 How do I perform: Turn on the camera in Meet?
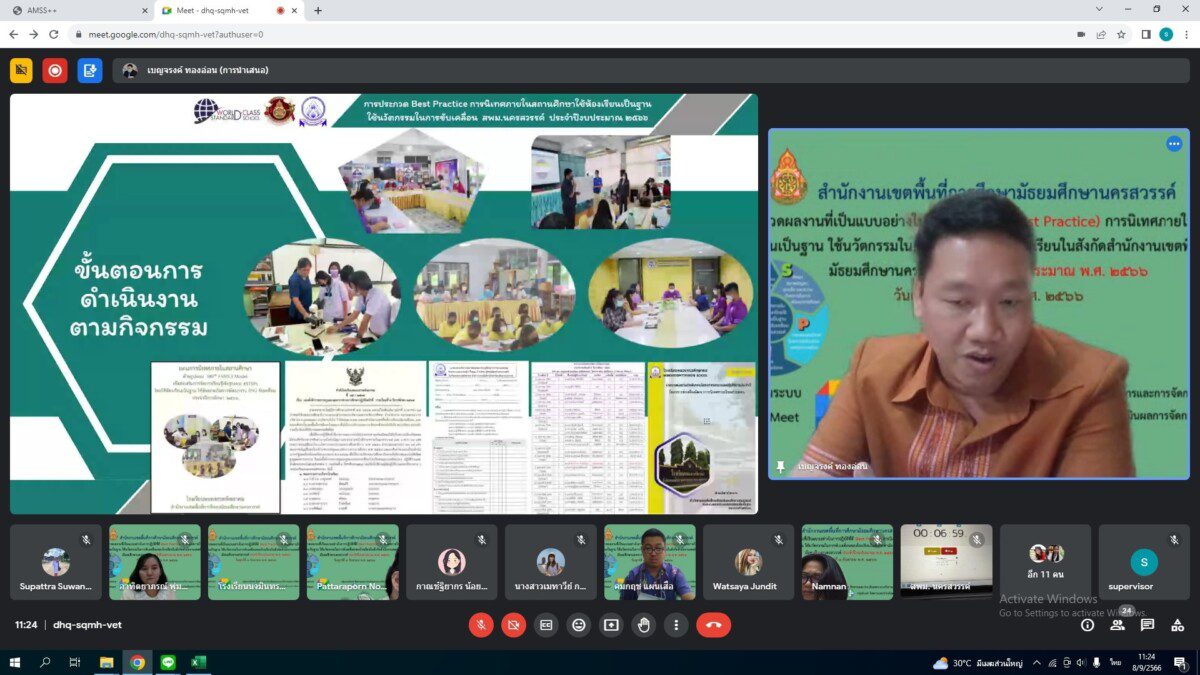[x=514, y=625]
